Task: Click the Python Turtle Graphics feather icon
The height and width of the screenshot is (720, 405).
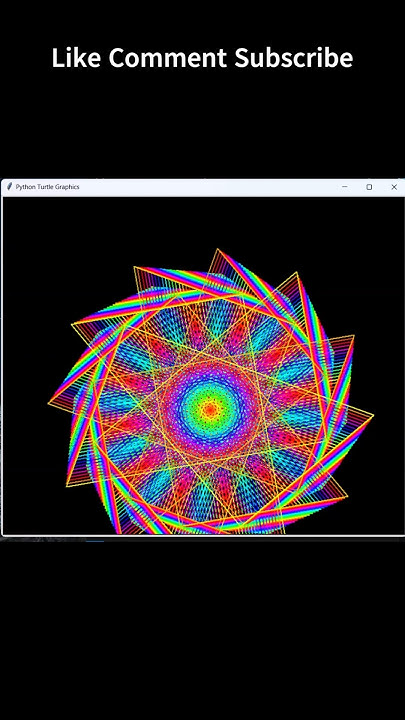Action: point(9,187)
